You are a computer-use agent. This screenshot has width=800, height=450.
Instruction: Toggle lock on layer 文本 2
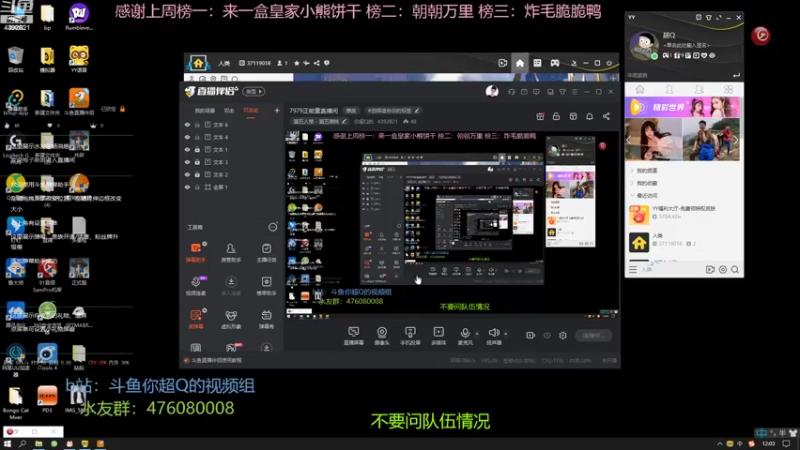tap(197, 174)
